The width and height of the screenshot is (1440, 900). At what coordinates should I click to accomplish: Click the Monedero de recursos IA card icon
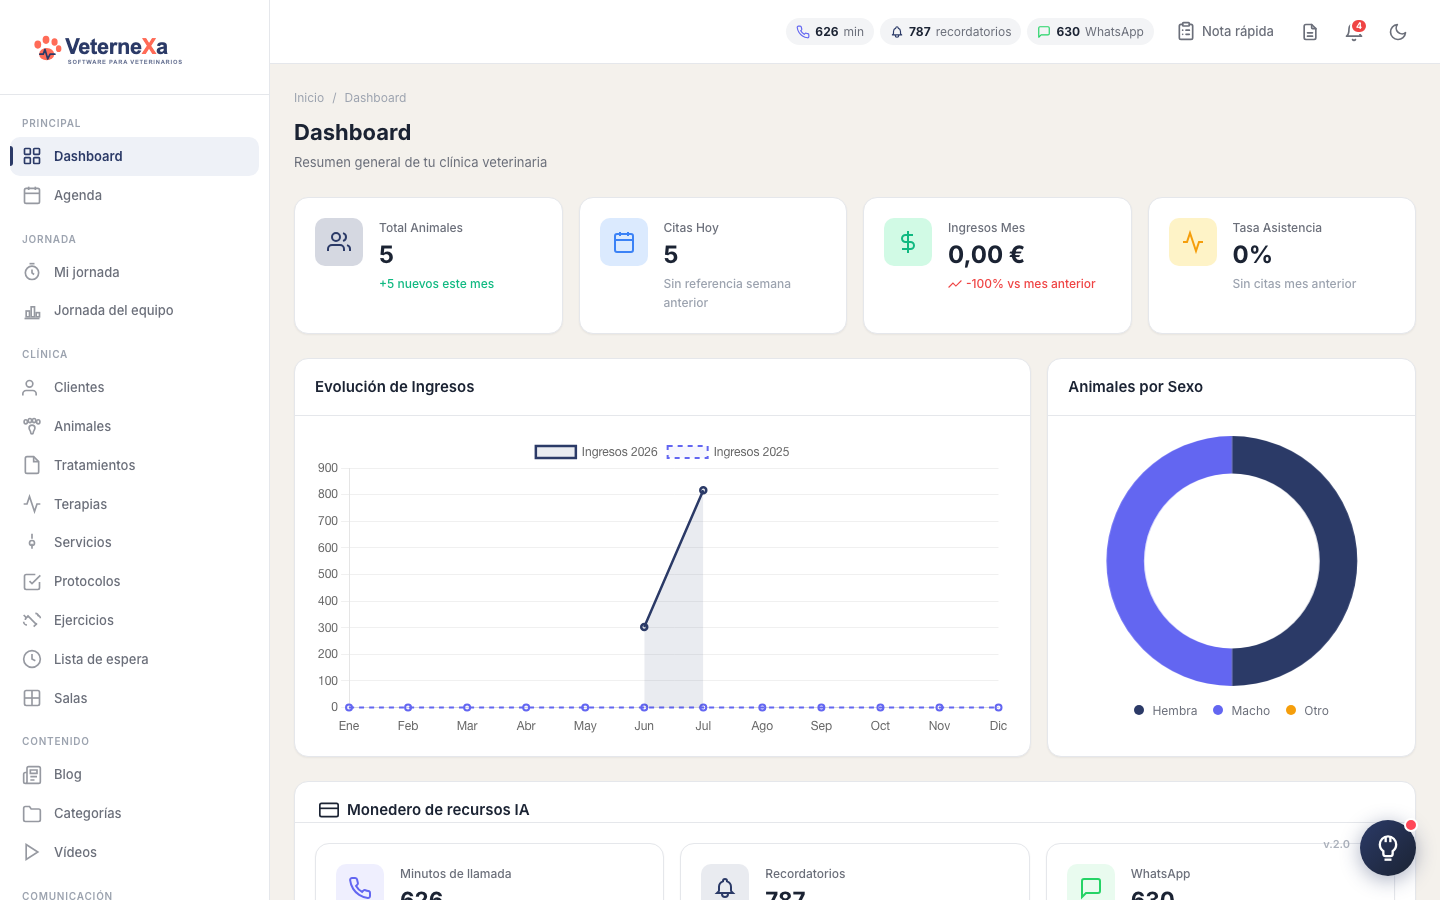(x=328, y=810)
